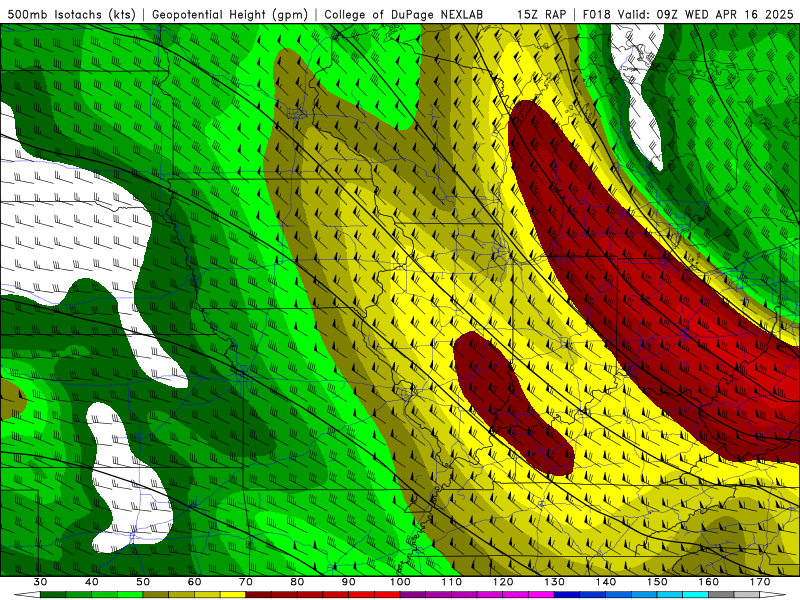Click the 110 label on the color scale
The image size is (800, 600).
click(452, 582)
